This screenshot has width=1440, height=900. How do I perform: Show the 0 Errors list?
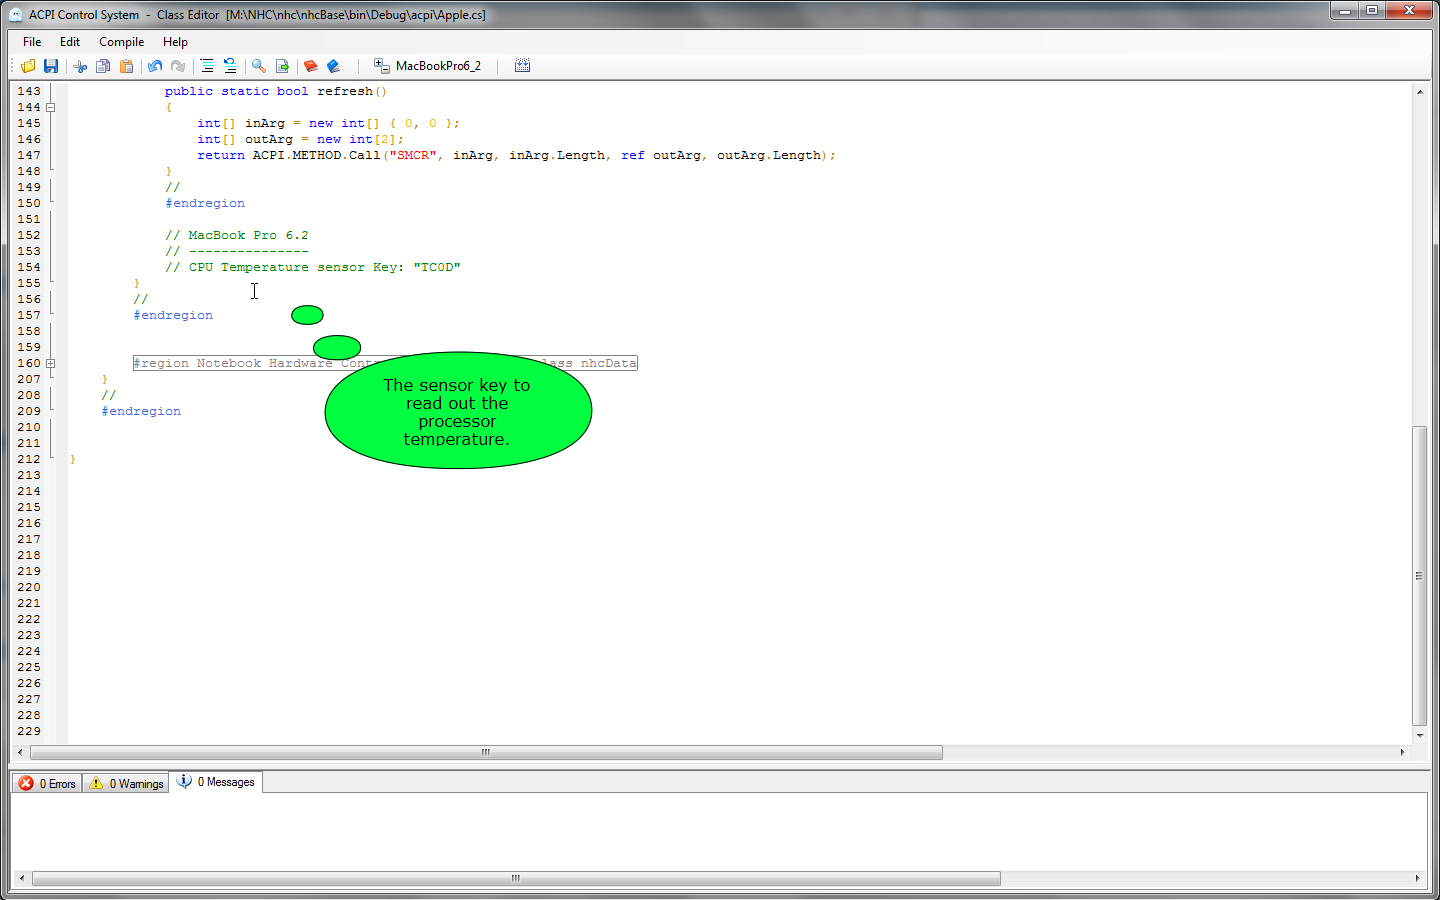coord(48,783)
